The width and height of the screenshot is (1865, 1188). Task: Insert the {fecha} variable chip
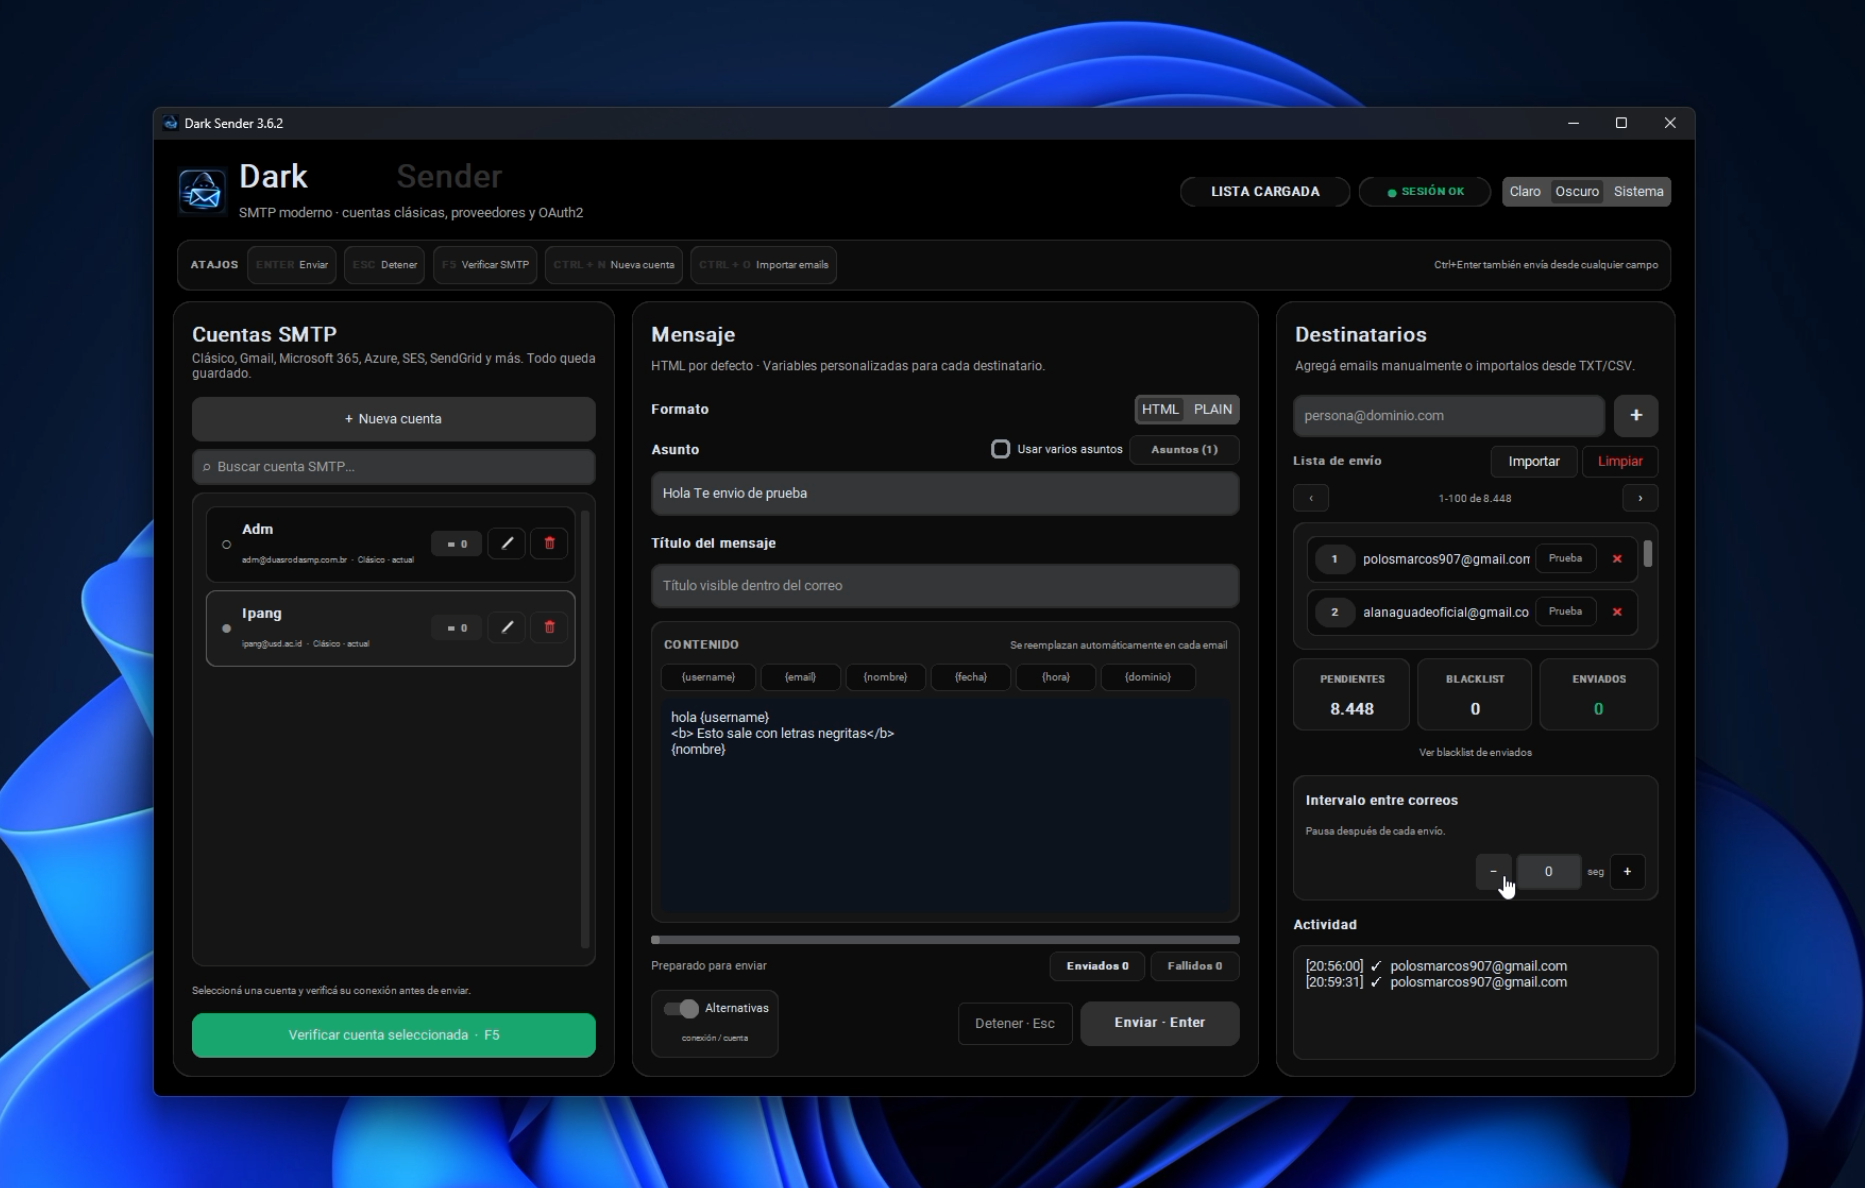pyautogui.click(x=970, y=677)
